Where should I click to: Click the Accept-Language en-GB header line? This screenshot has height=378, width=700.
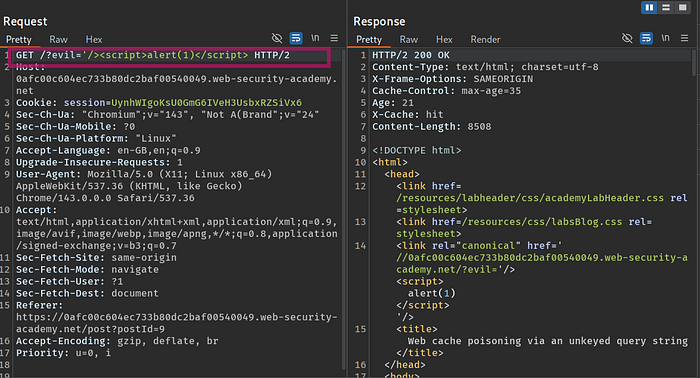[x=108, y=150]
